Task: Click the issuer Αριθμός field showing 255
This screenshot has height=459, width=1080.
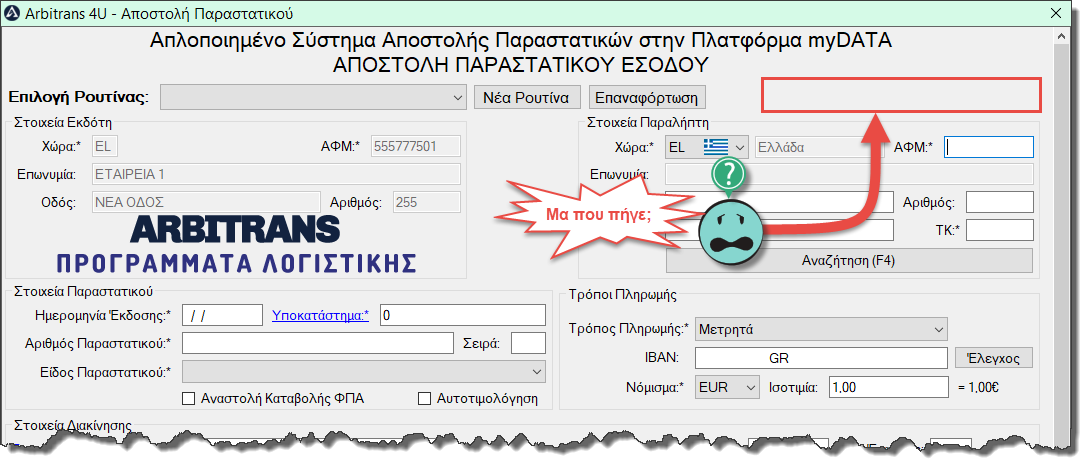Action: tap(426, 202)
